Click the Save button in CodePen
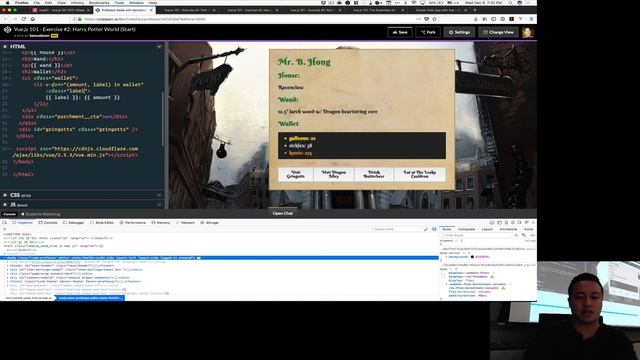Image resolution: width=640 pixels, height=360 pixels. (x=400, y=32)
